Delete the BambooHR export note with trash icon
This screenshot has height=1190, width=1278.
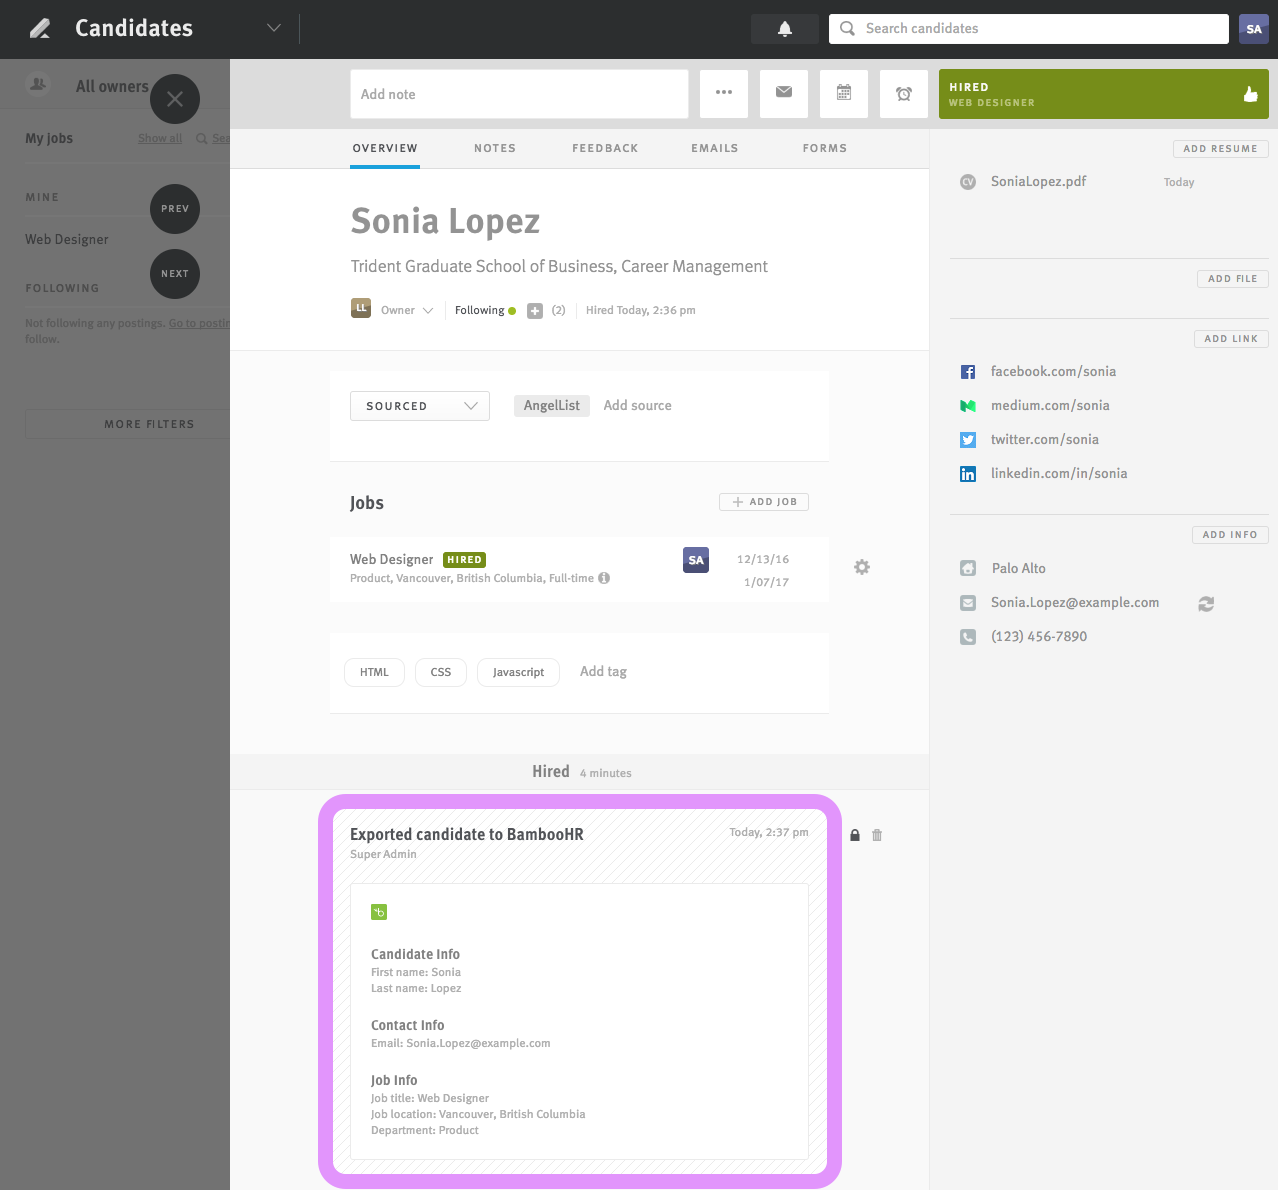877,835
